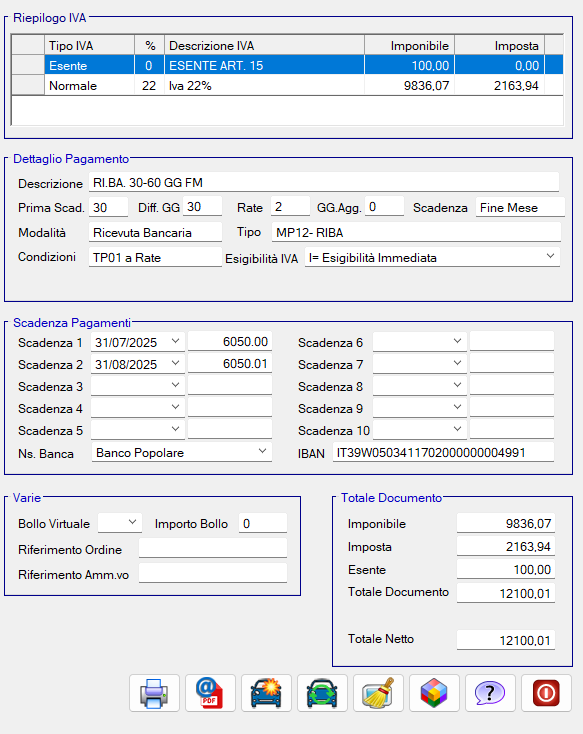Click the broom clean-up icon
The image size is (583, 734).
(378, 693)
